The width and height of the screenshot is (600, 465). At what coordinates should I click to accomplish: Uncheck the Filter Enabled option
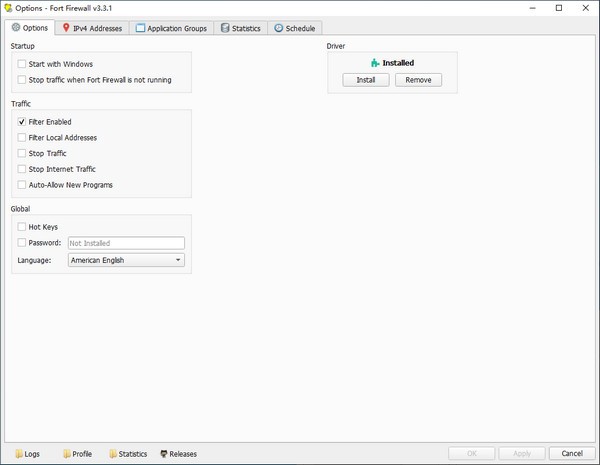(x=22, y=122)
